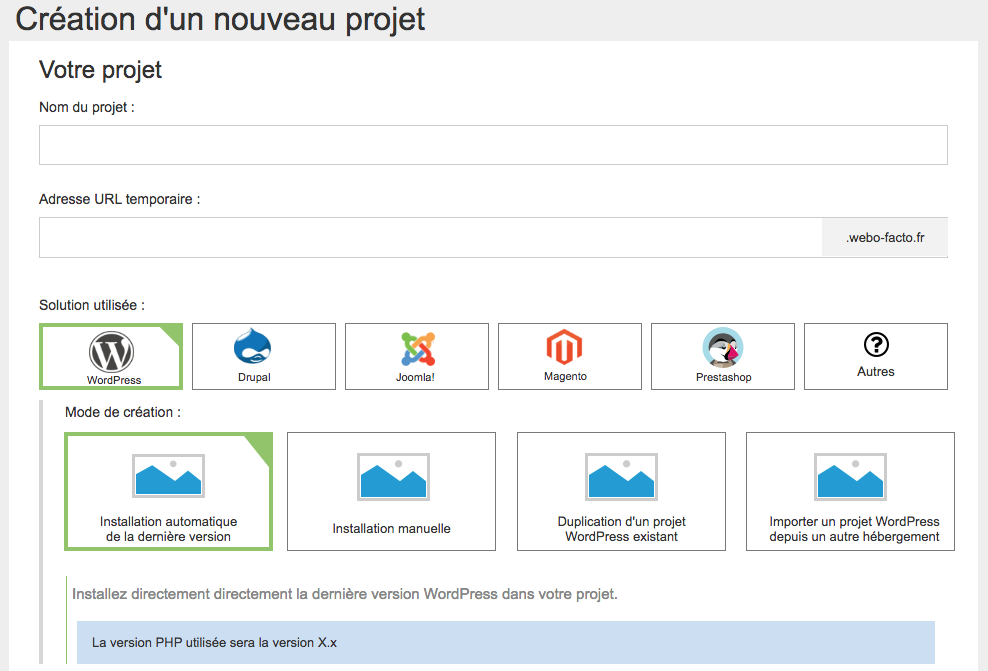Select Duplication d'un projet WordPress existant label

click(621, 529)
